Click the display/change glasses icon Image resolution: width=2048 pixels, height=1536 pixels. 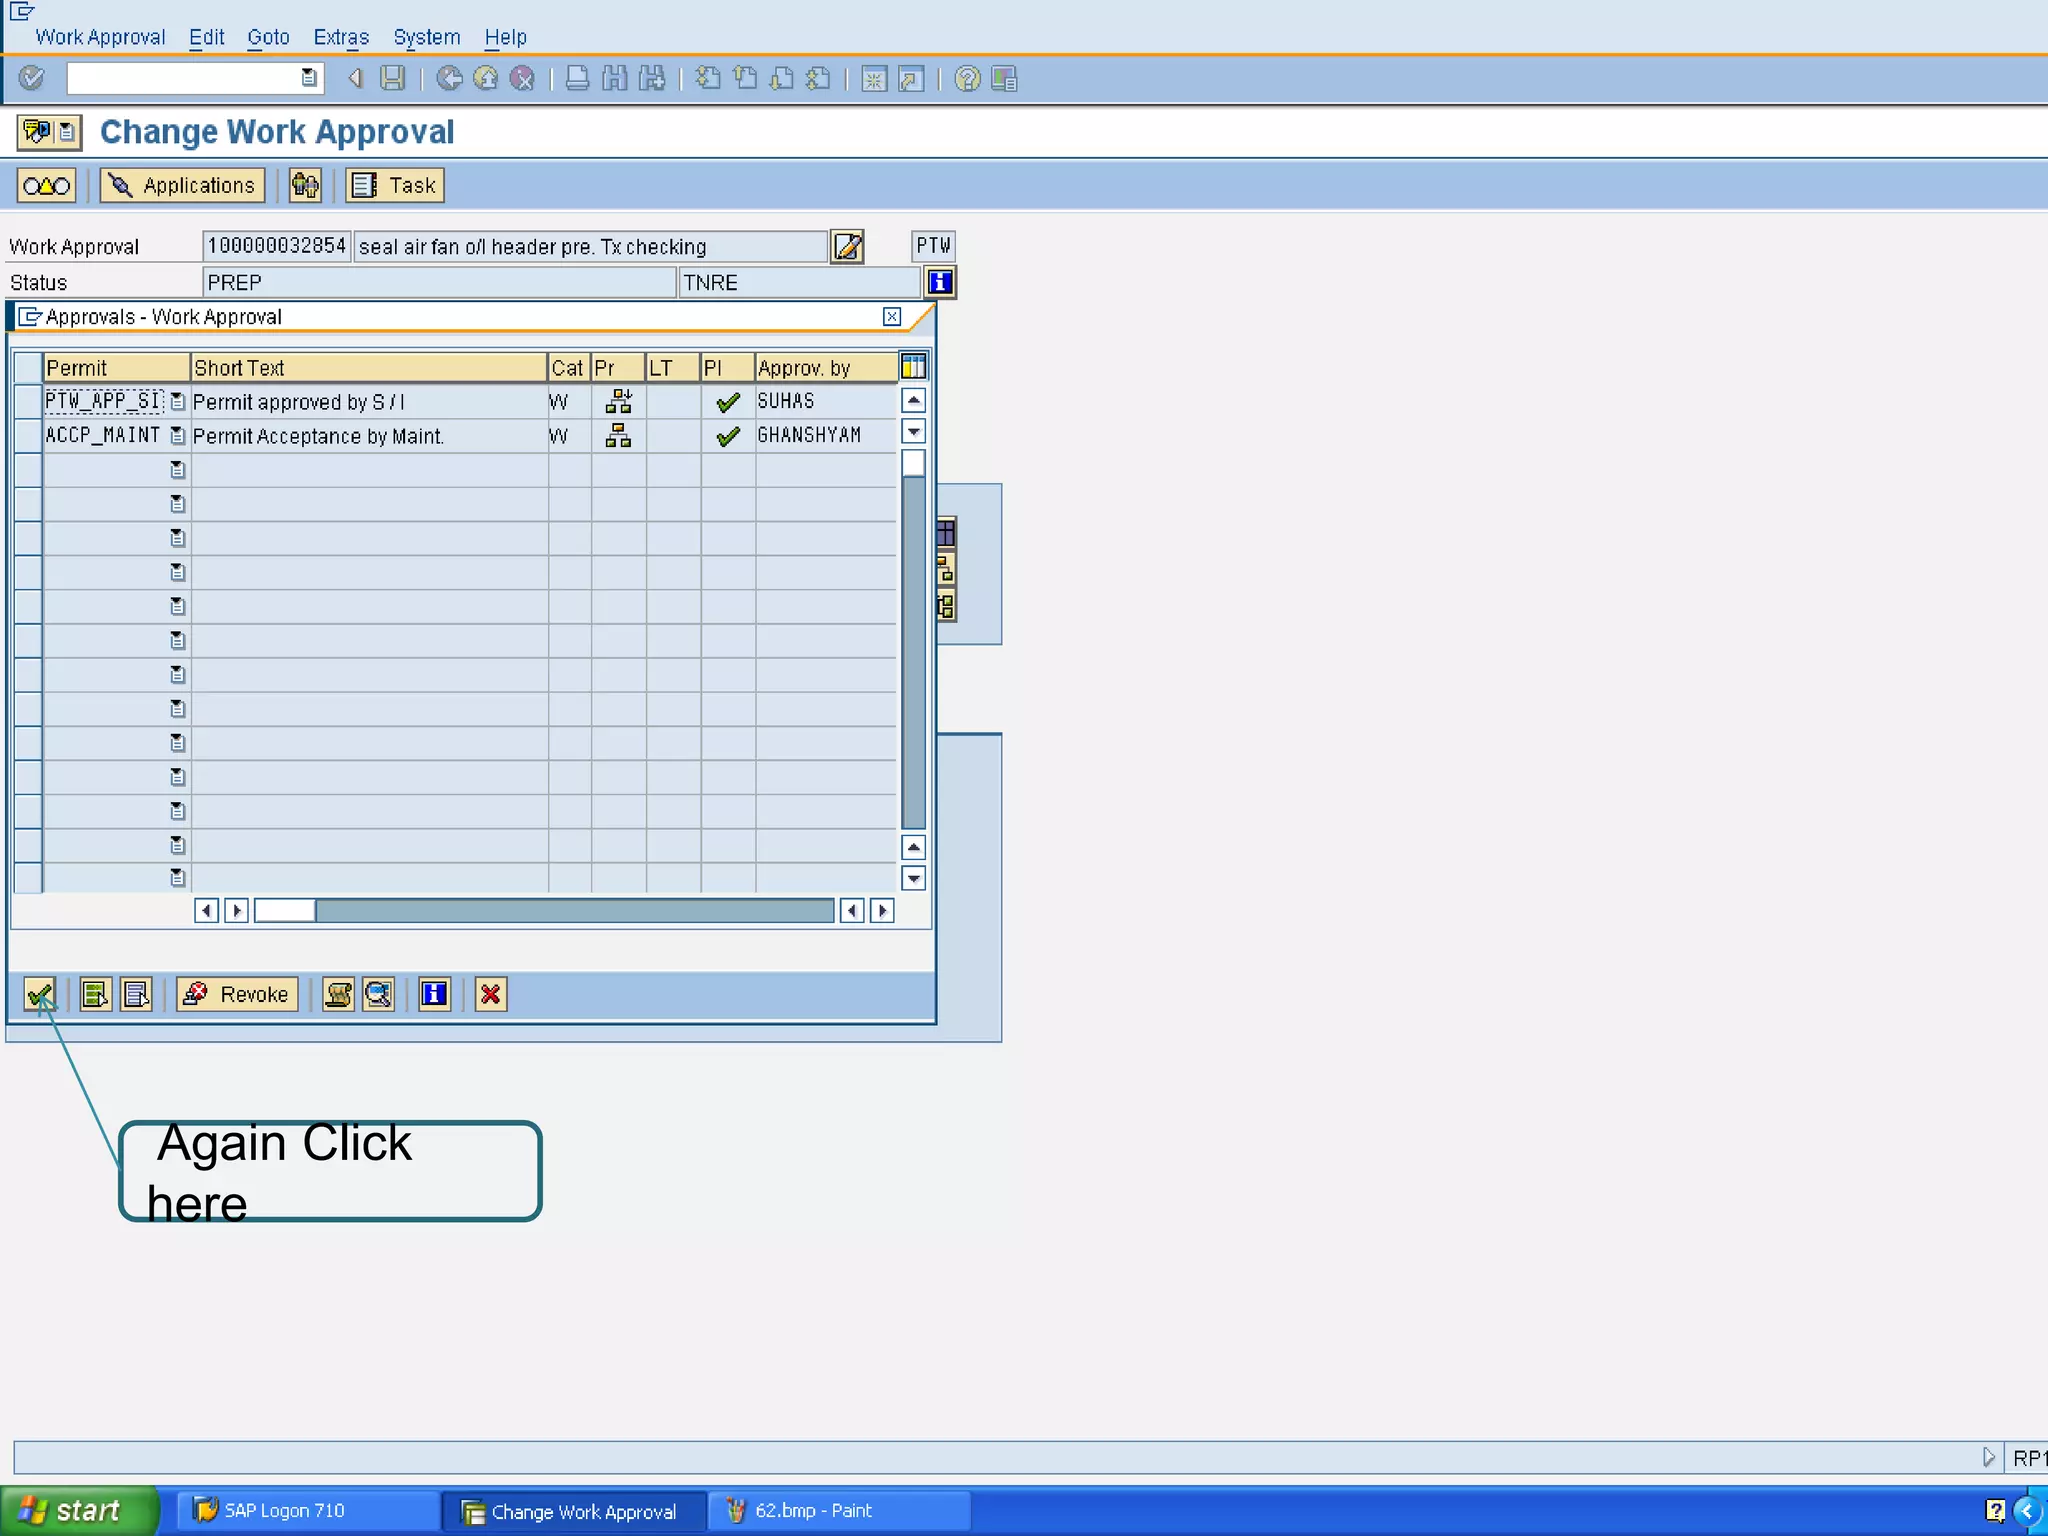(46, 186)
